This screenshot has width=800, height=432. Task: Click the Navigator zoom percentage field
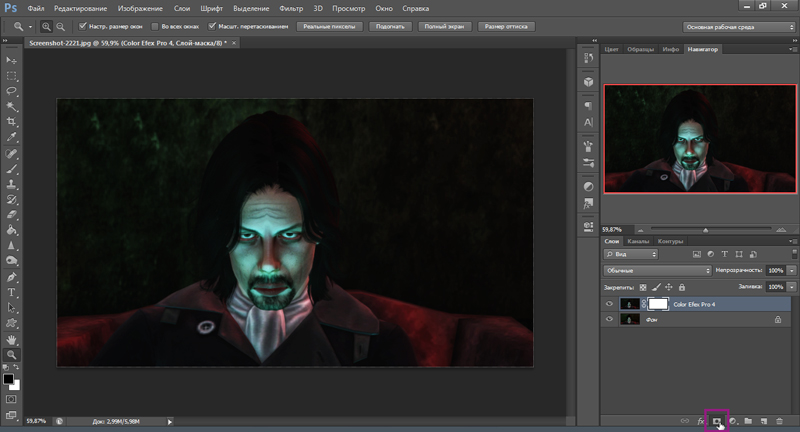click(617, 230)
